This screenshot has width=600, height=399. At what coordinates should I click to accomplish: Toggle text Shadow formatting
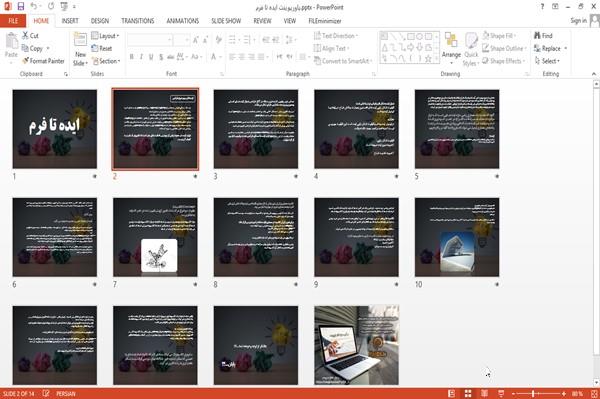tap(161, 57)
